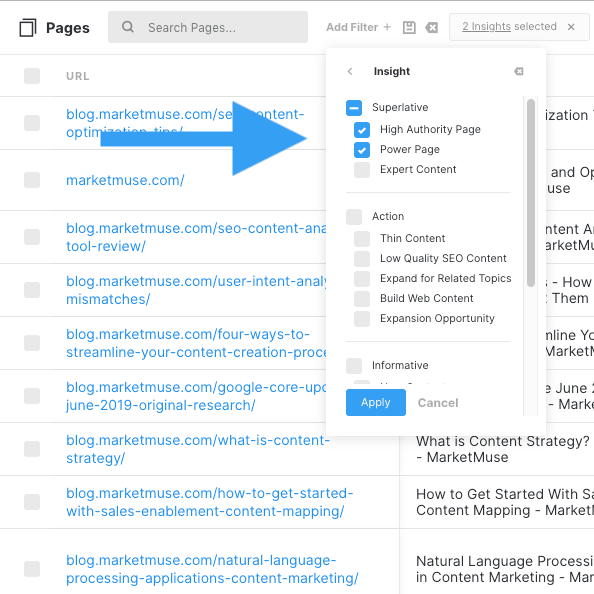Click 'Natural Language Processing' title cell

point(505,569)
